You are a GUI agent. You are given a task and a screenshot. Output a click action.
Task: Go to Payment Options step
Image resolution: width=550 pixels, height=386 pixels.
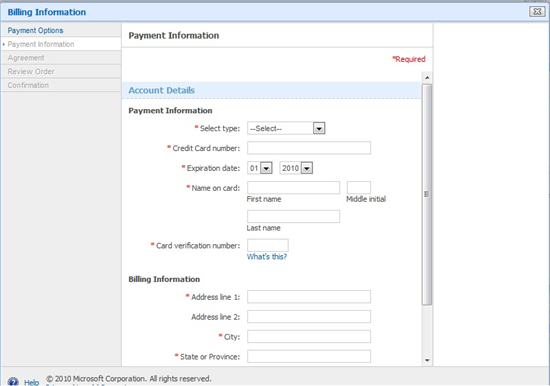35,31
